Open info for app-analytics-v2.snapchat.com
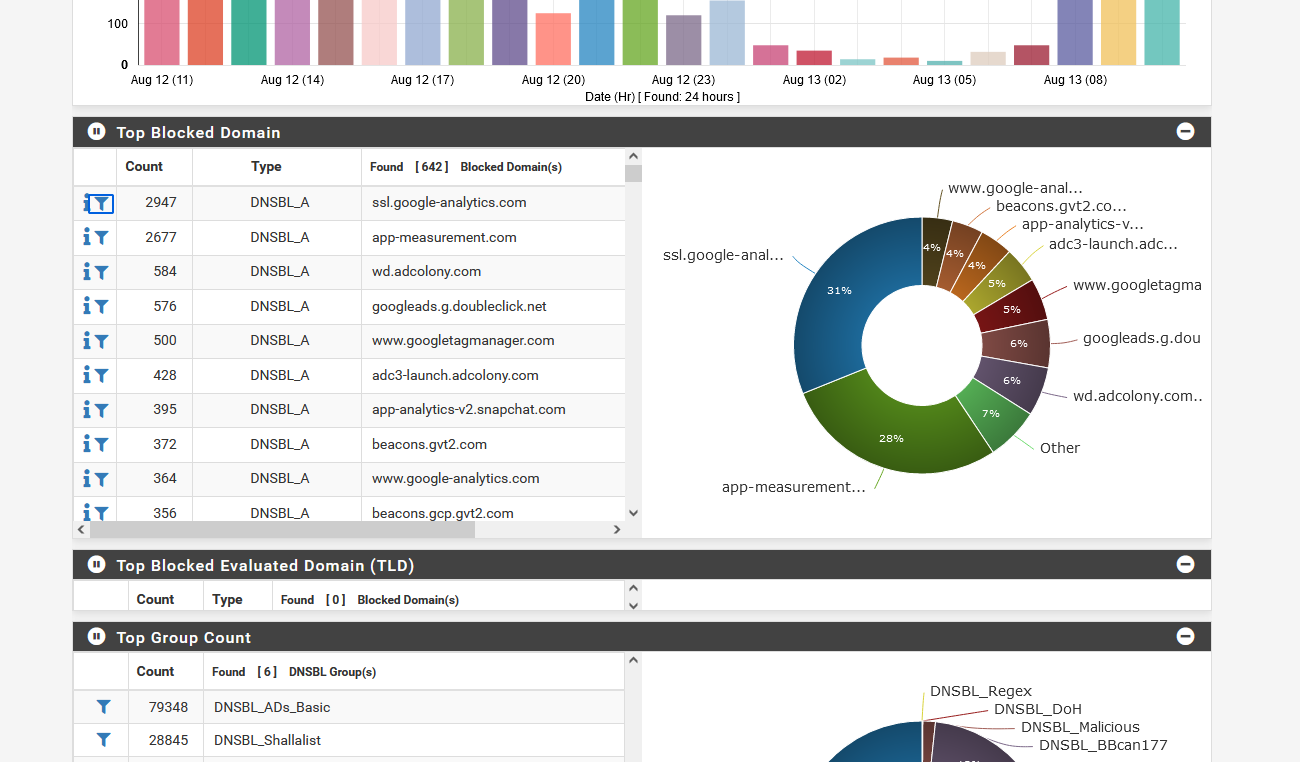Viewport: 1300px width, 762px height. pos(87,410)
